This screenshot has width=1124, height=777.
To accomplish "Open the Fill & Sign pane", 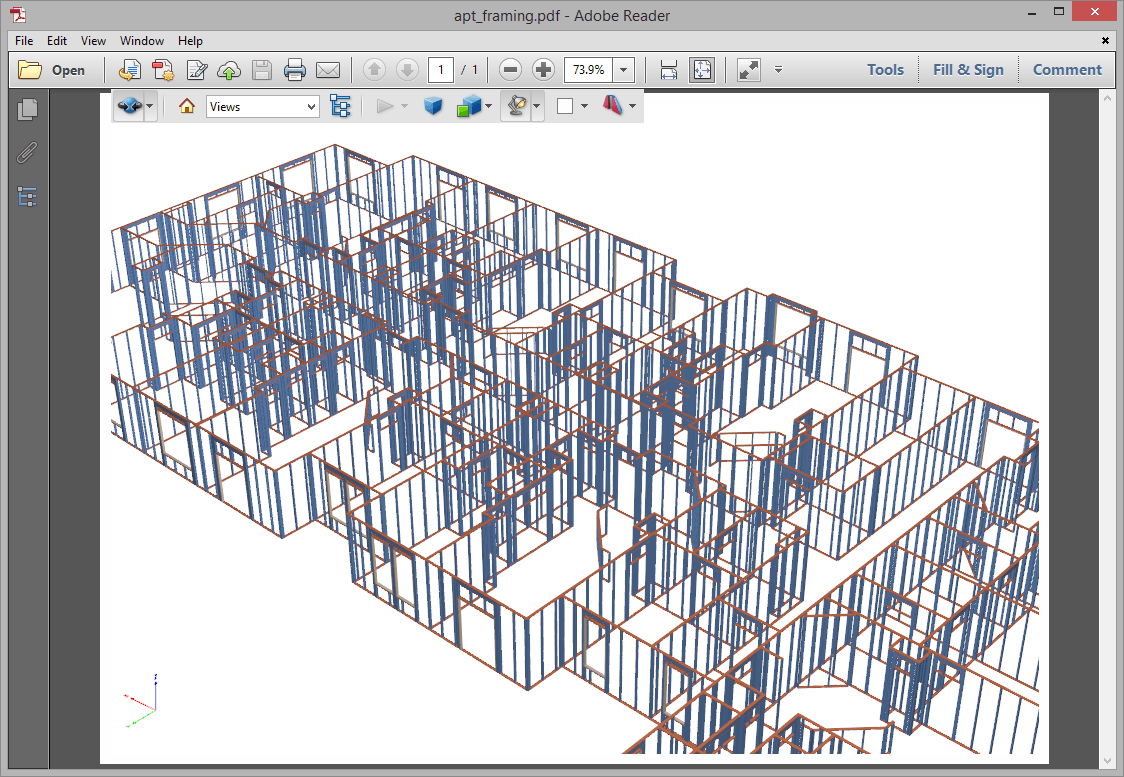I will (968, 70).
